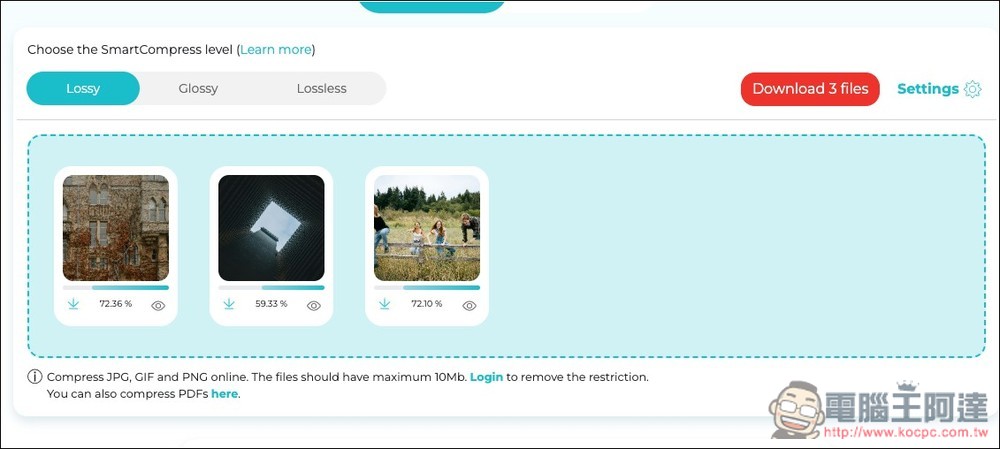
Task: Download the dark skylight image
Action: pos(229,305)
